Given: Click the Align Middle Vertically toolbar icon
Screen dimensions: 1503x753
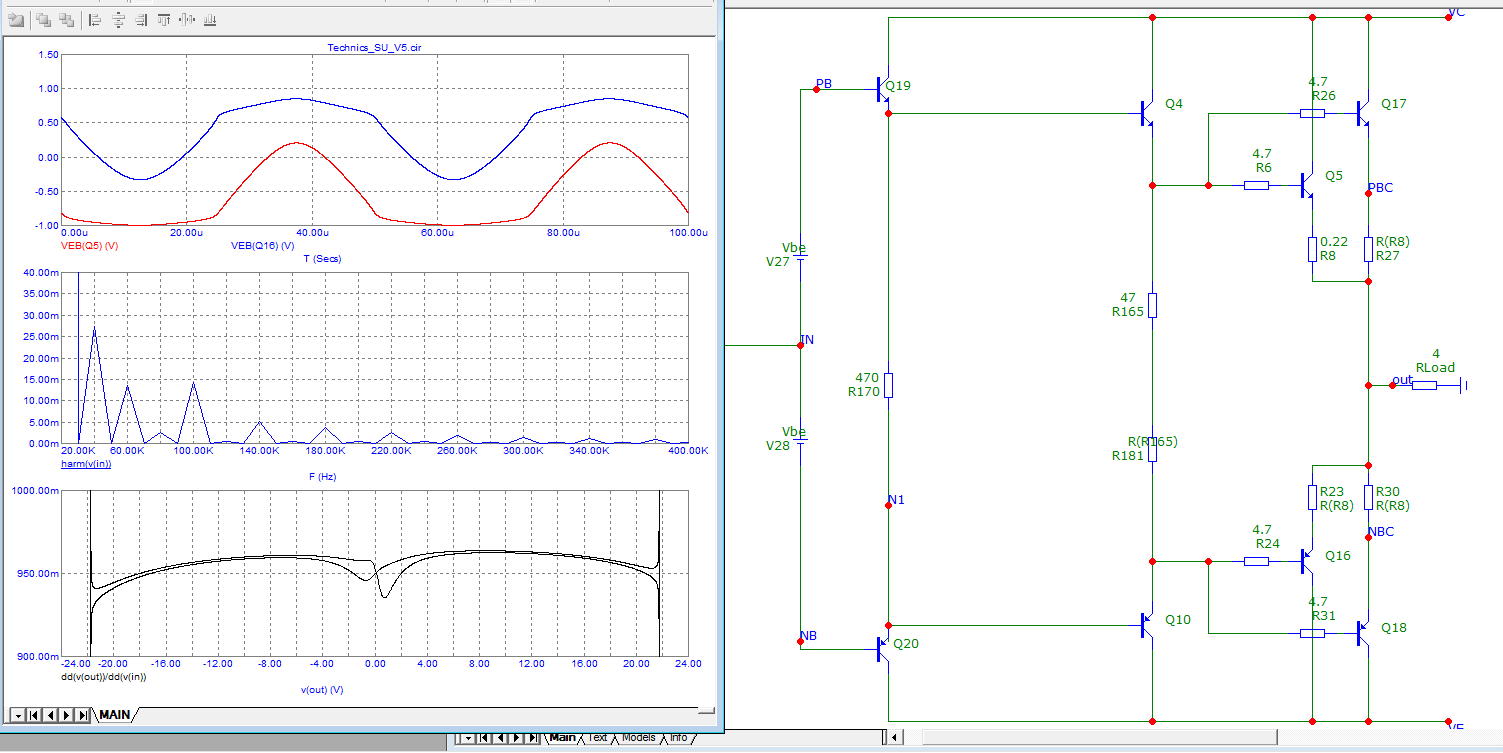Looking at the screenshot, I should pos(187,19).
